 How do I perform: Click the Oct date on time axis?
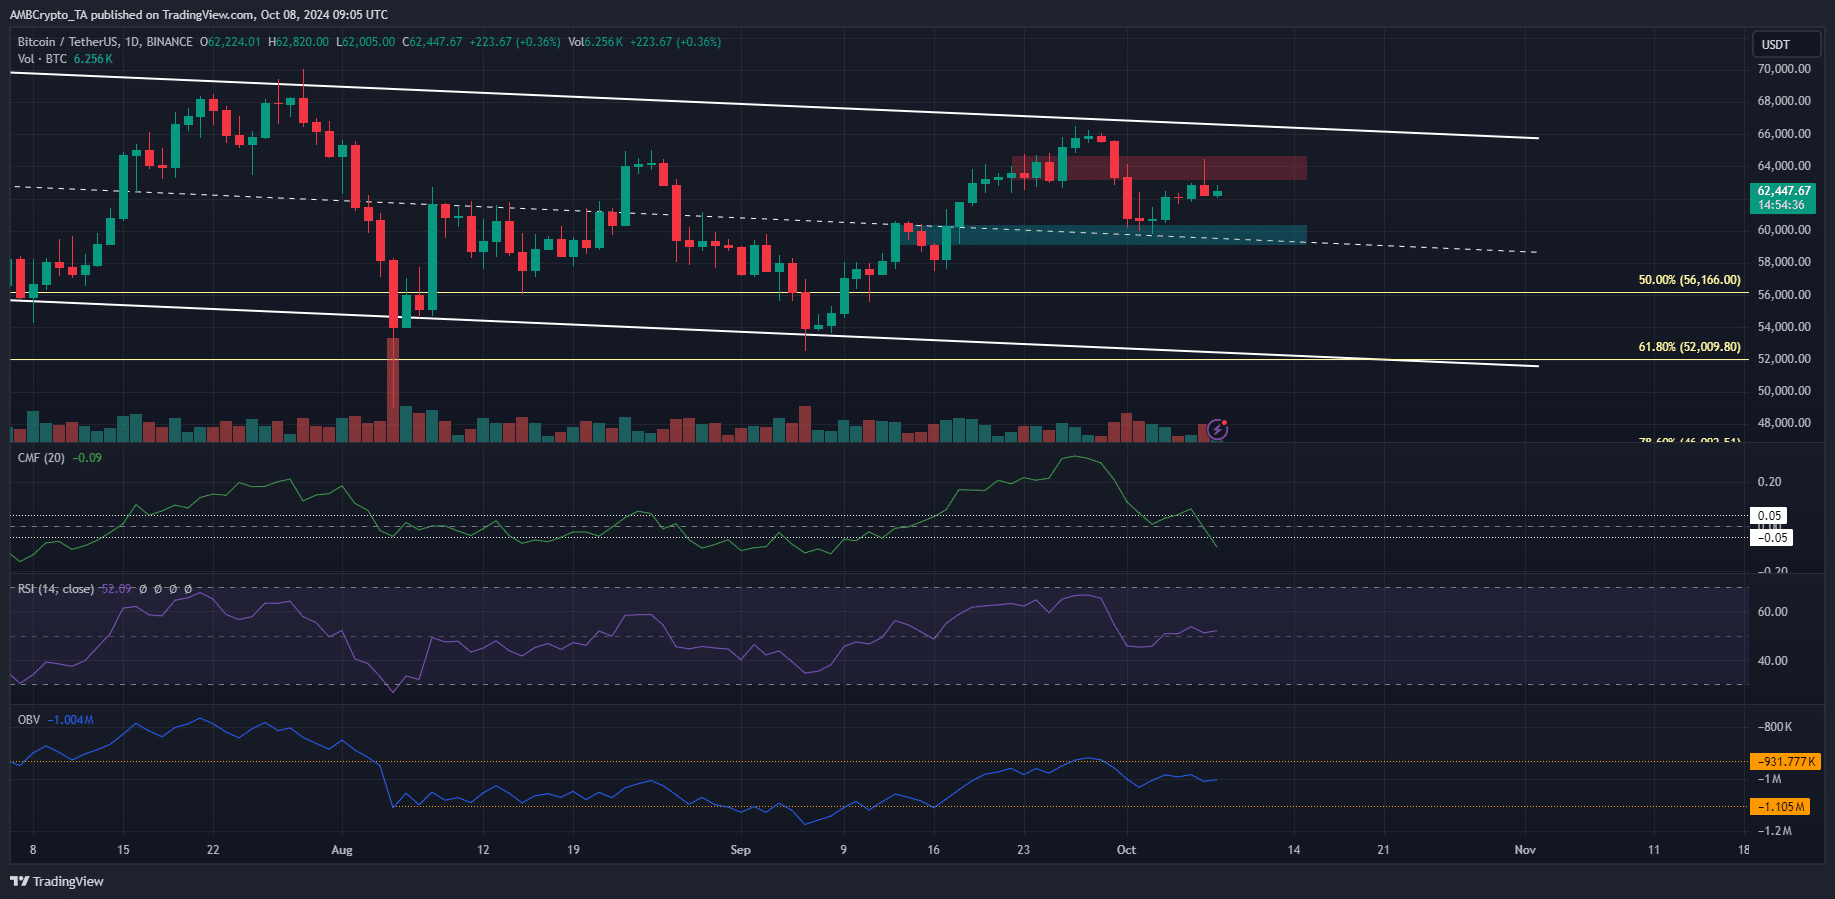(x=1126, y=850)
